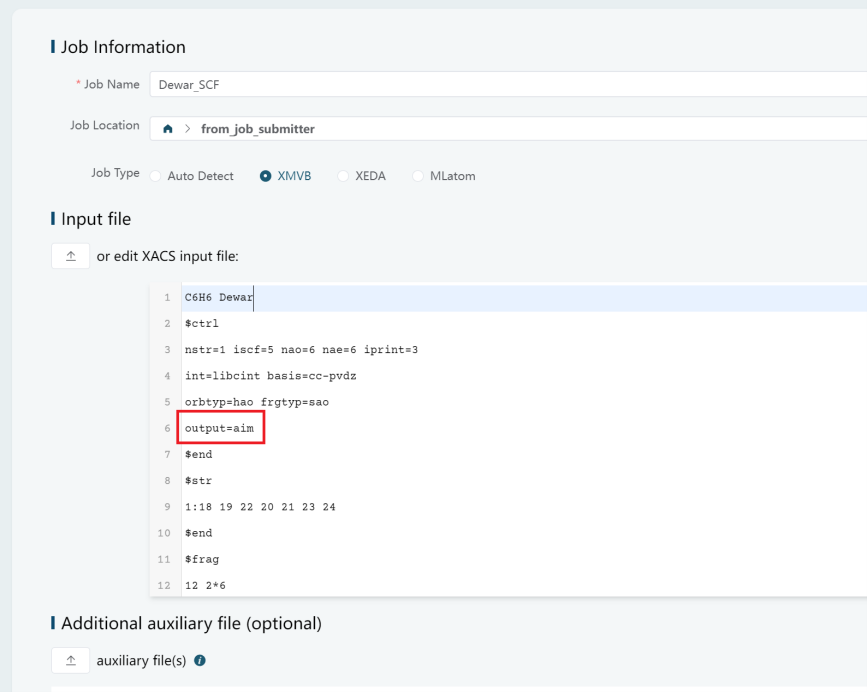867x692 pixels.
Task: Click the input file upload icon
Action: [71, 256]
